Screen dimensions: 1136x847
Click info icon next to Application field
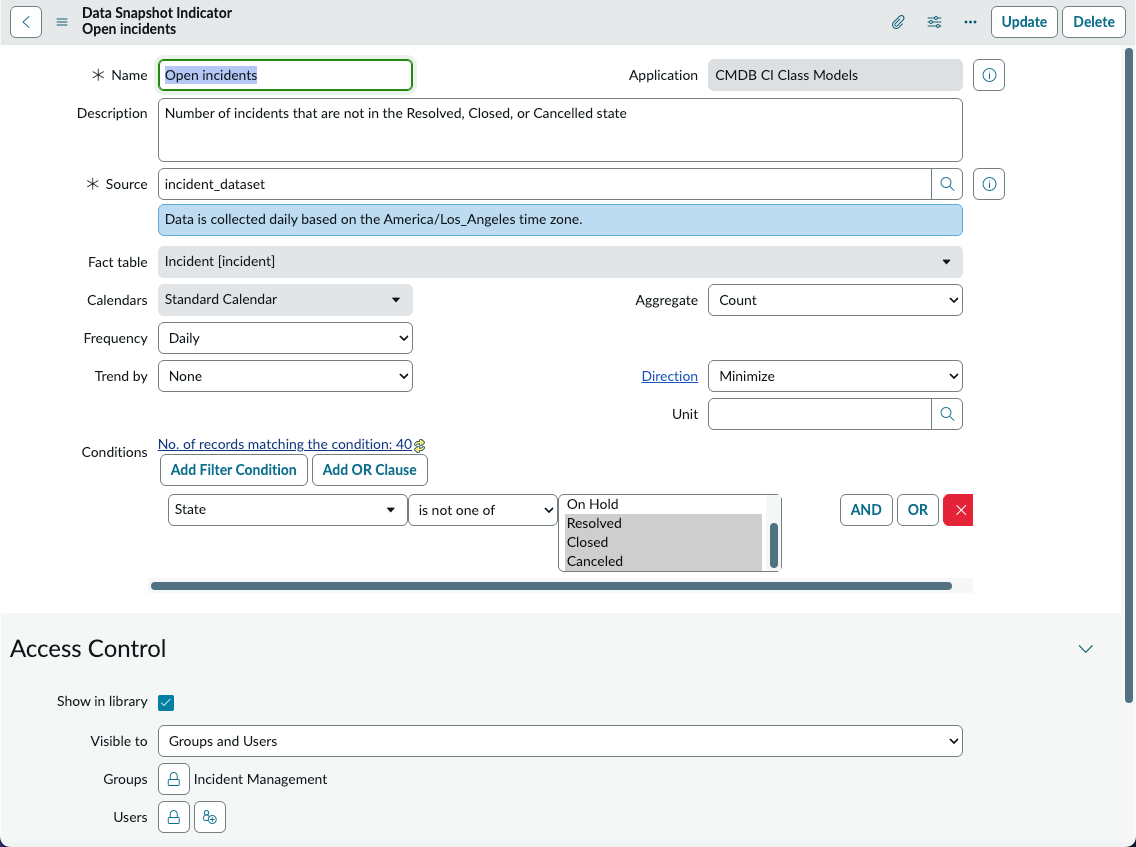989,75
